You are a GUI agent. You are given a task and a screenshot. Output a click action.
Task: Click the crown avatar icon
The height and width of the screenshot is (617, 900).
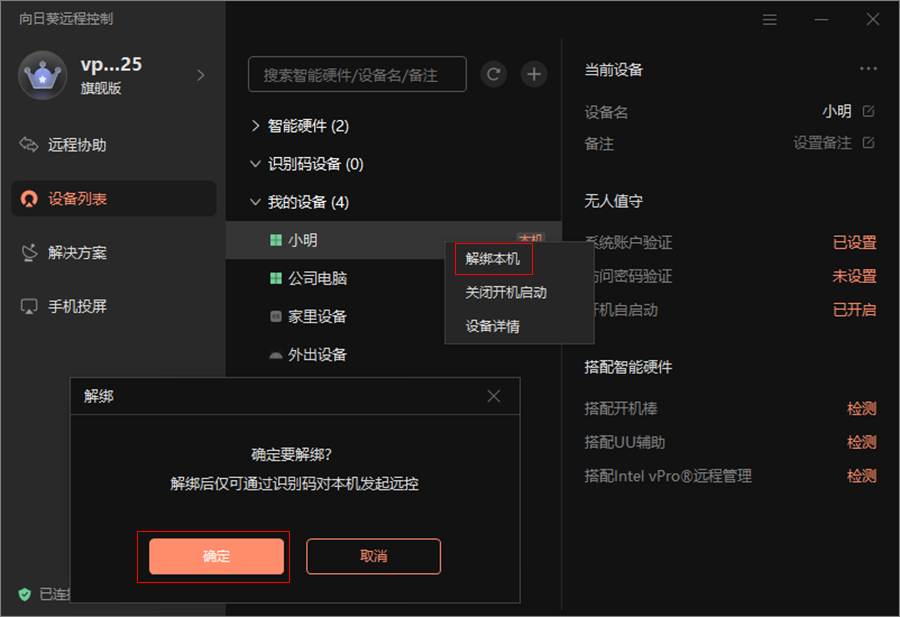[42, 75]
